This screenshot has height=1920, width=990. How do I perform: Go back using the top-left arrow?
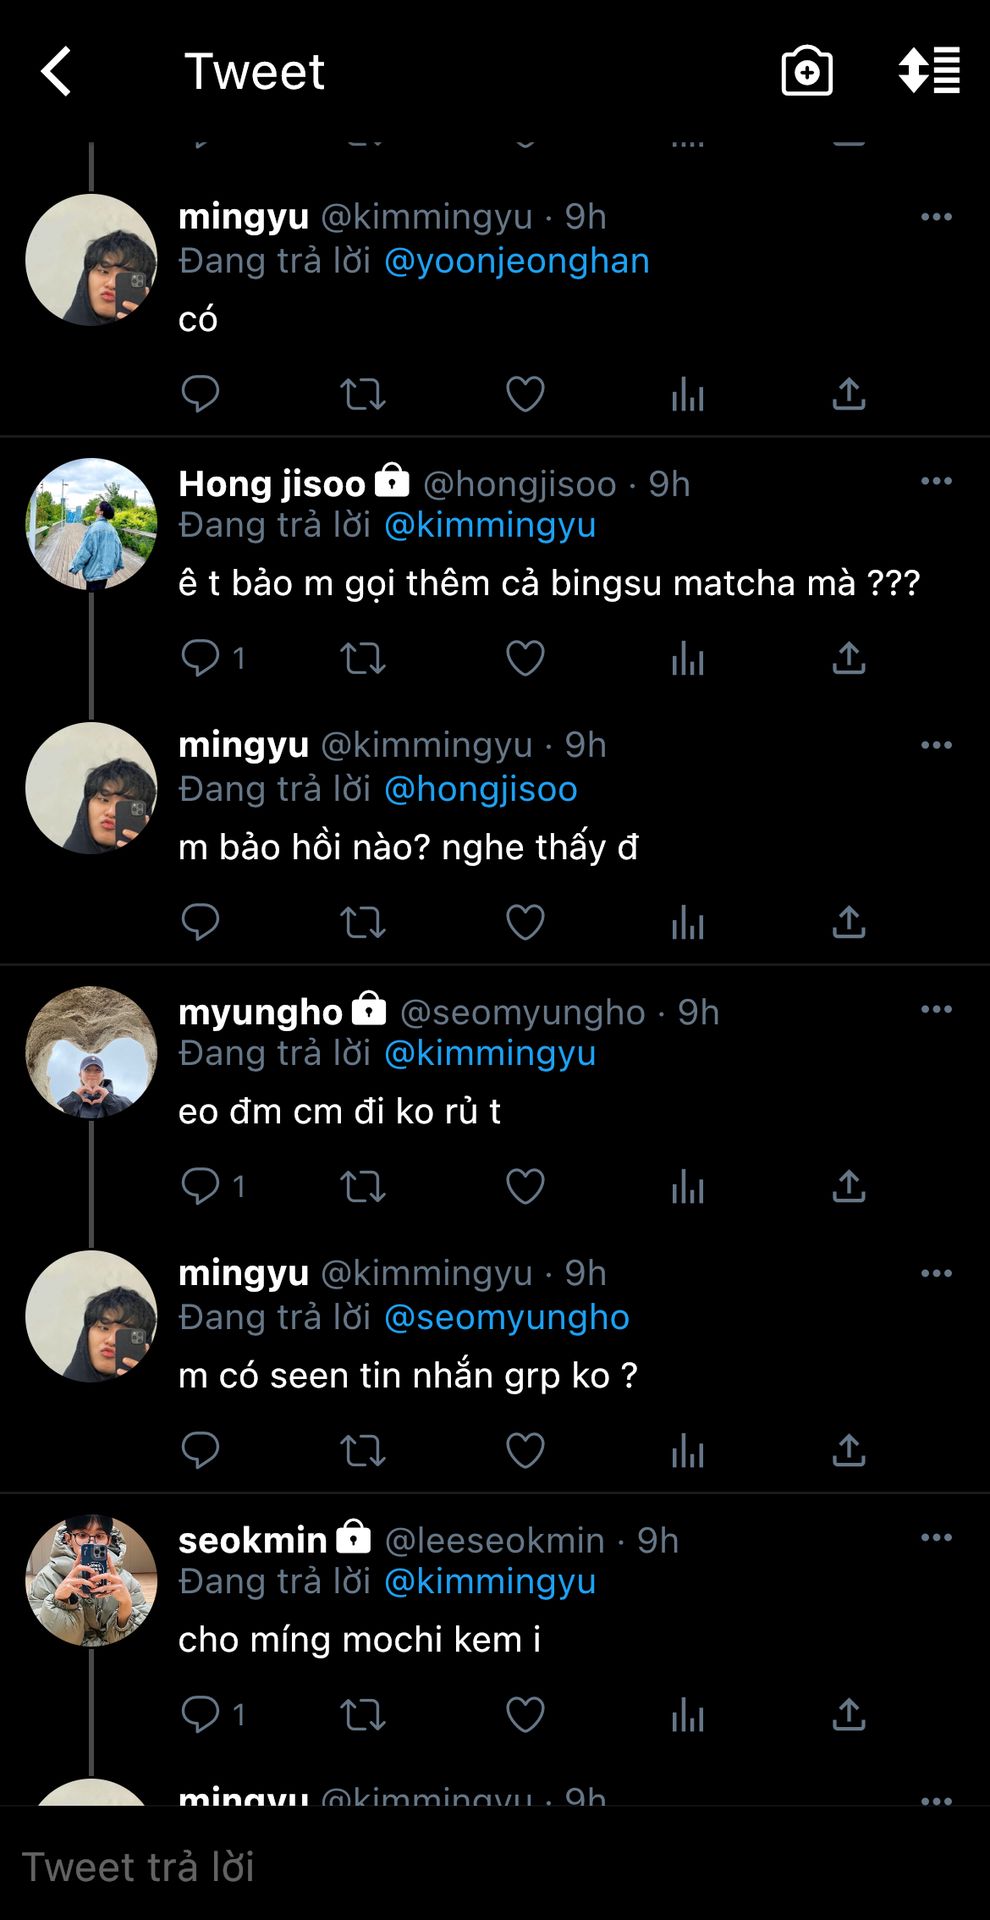[57, 72]
